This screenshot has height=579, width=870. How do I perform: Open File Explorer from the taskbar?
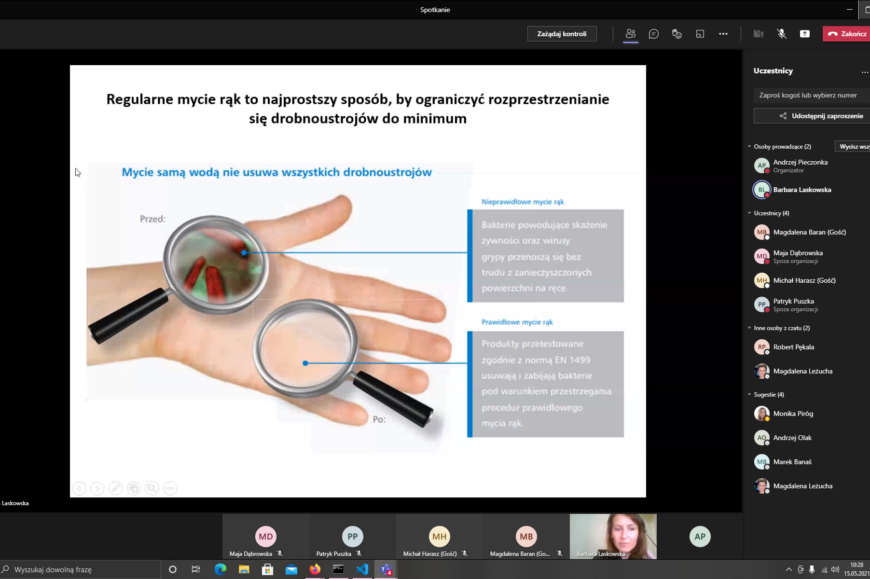[x=244, y=570]
